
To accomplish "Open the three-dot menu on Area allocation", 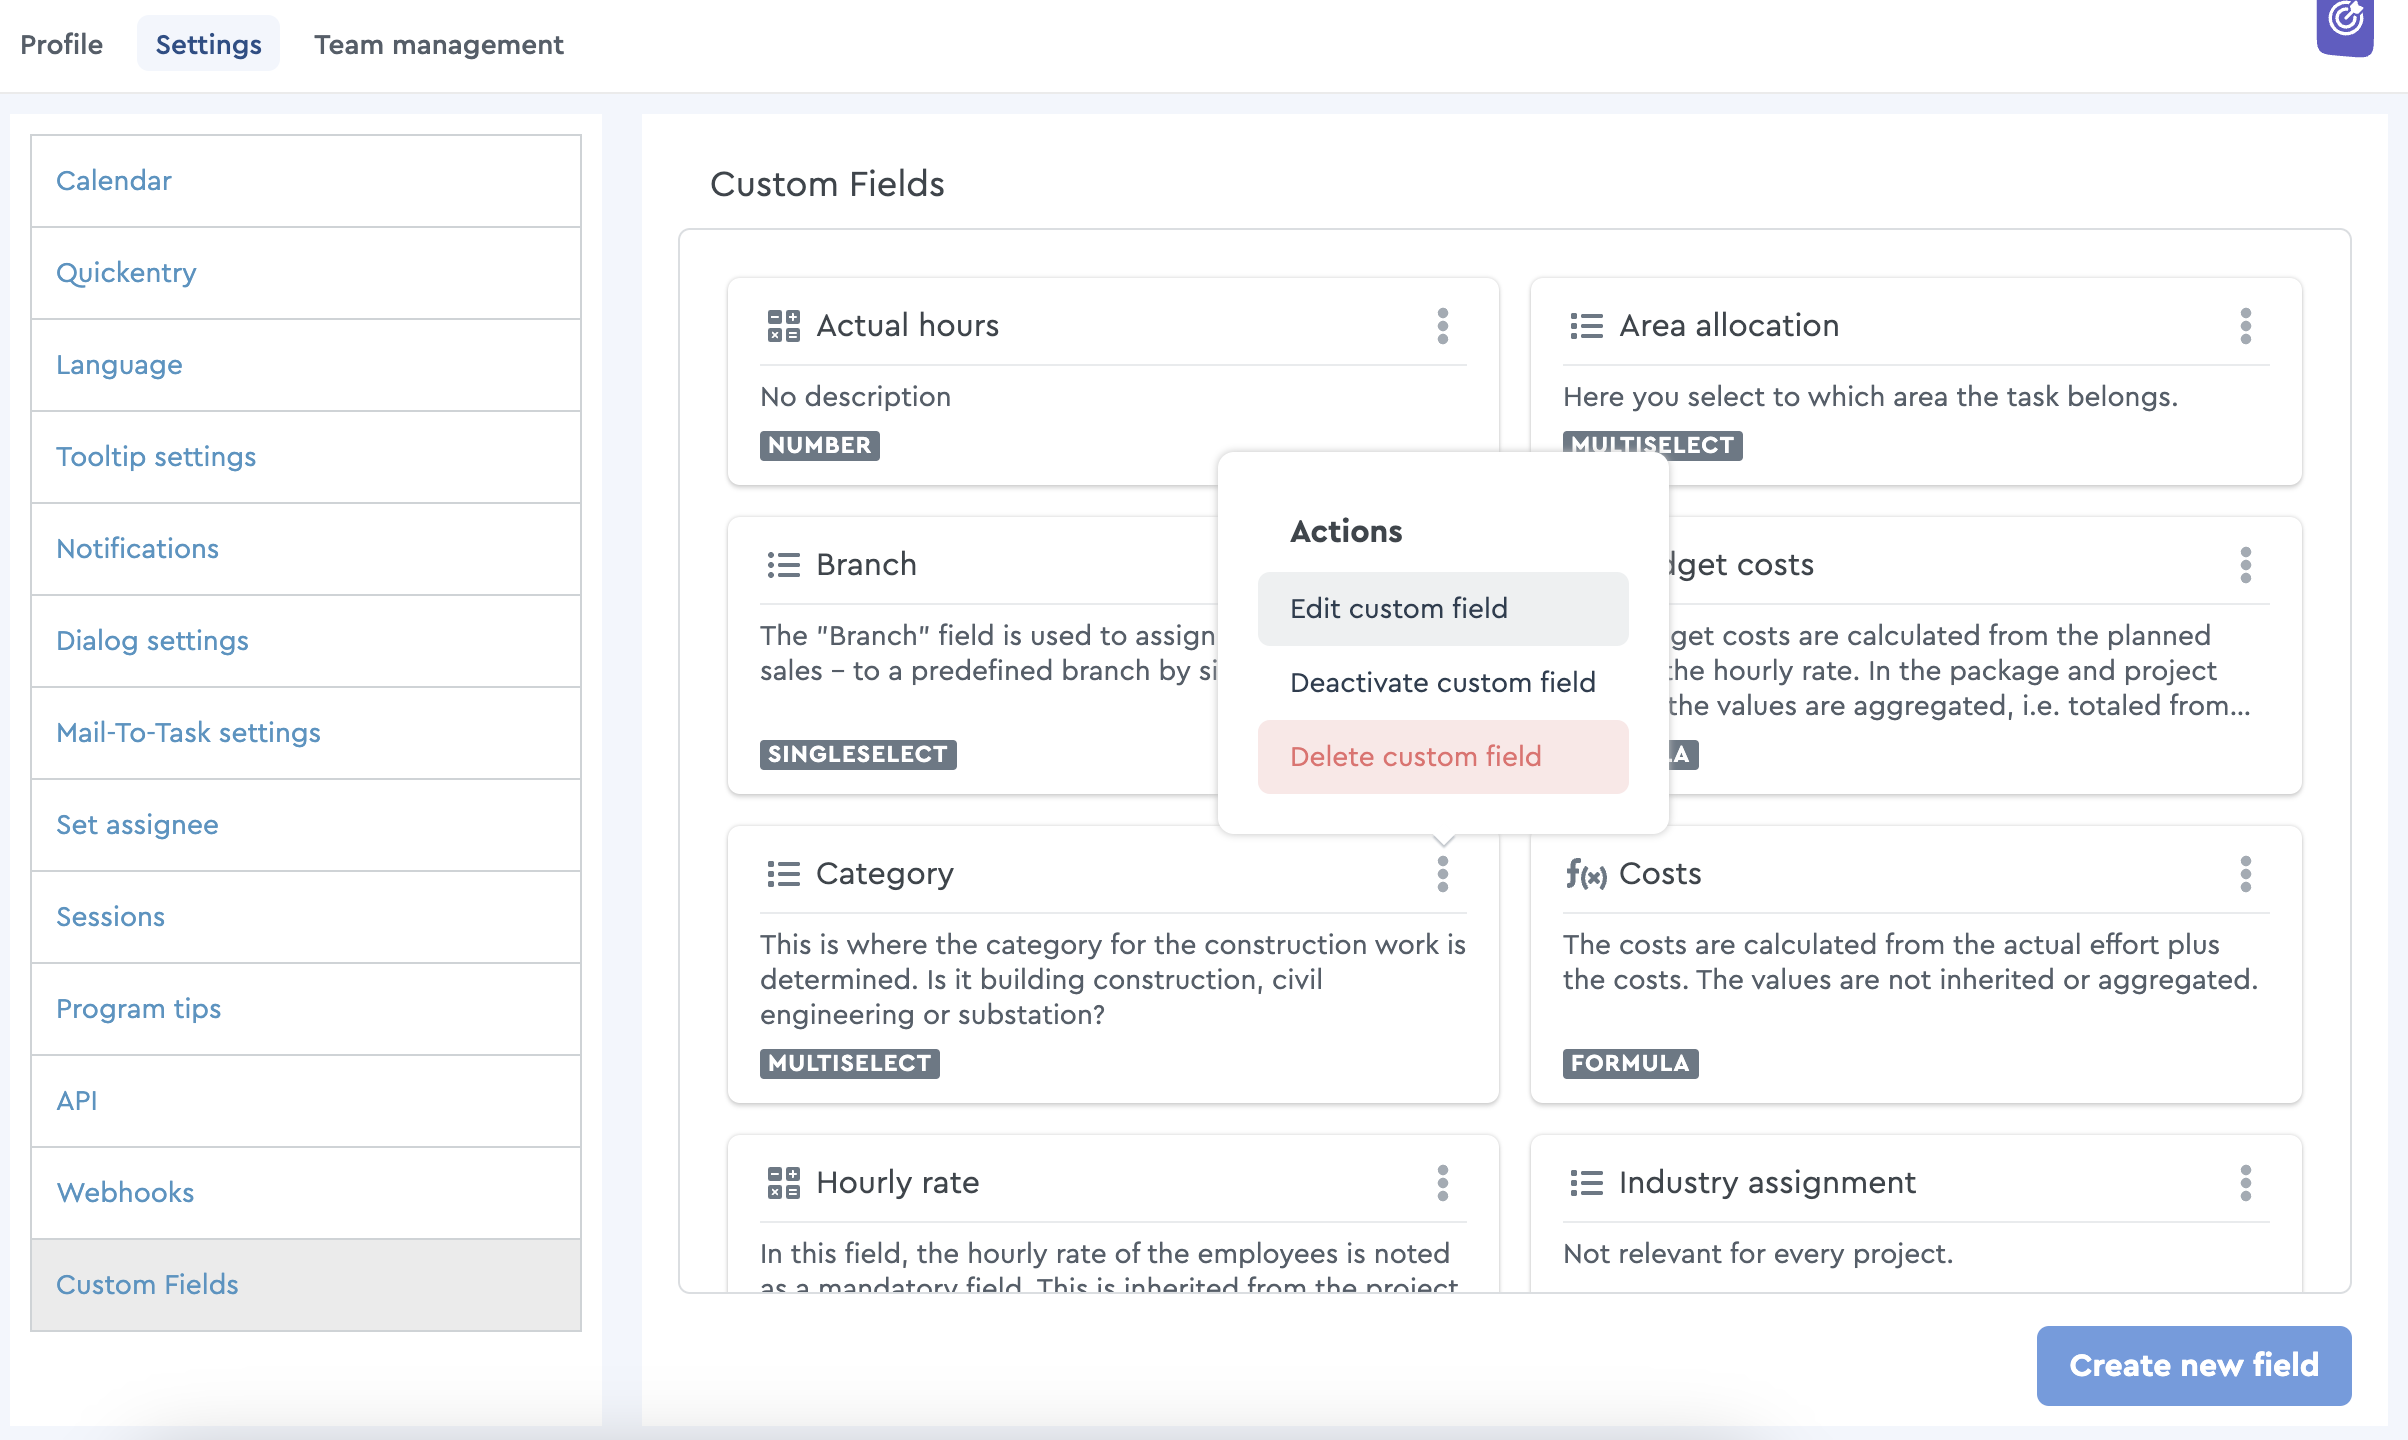I will coord(2246,326).
